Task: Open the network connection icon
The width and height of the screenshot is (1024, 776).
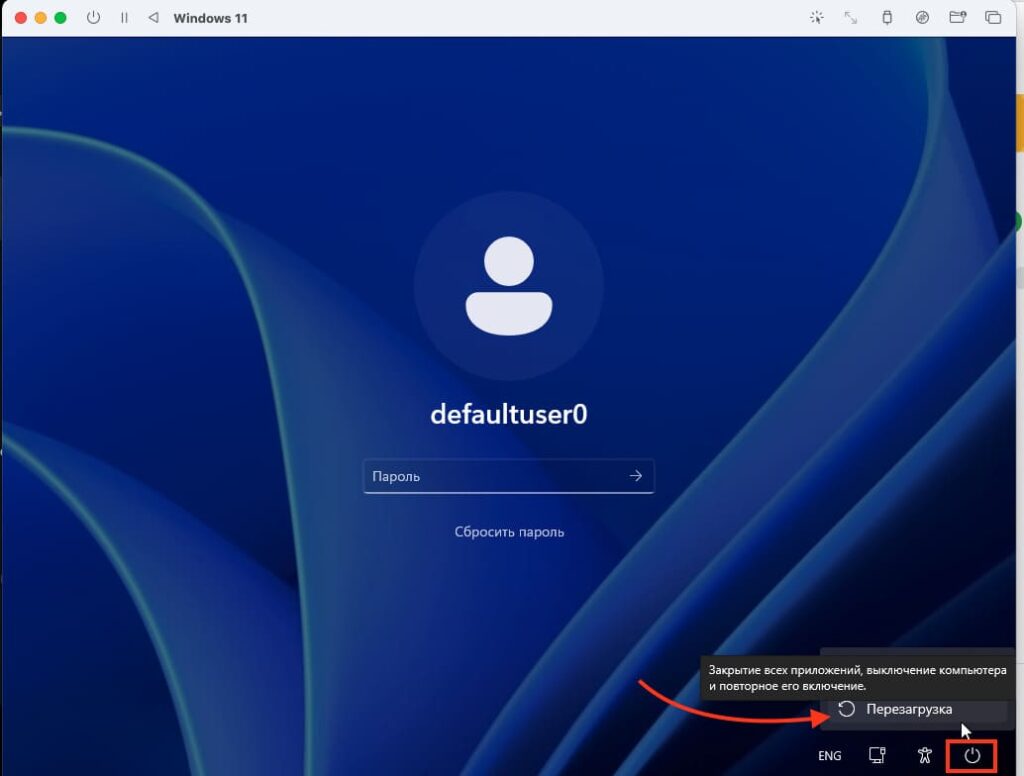Action: (877, 756)
